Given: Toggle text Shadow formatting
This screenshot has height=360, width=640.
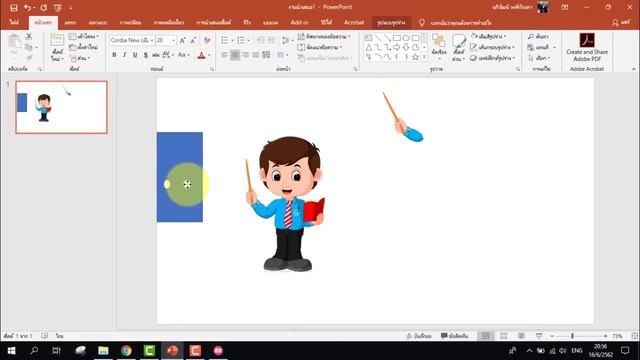Looking at the screenshot, I should click(x=146, y=55).
